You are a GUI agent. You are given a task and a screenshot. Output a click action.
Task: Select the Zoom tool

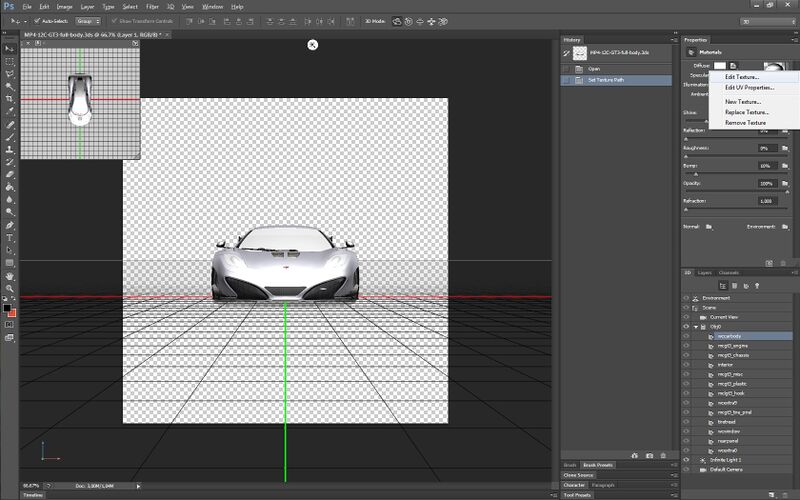[9, 286]
